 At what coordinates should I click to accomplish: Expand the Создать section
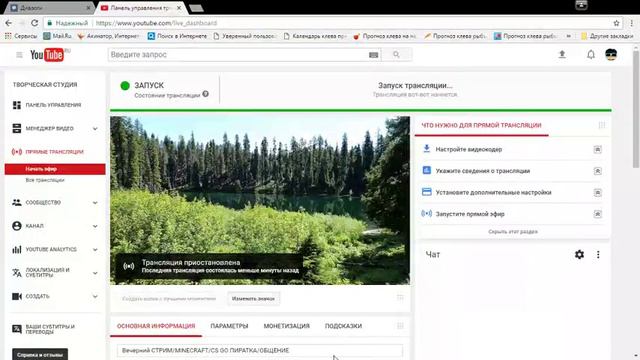[95, 296]
